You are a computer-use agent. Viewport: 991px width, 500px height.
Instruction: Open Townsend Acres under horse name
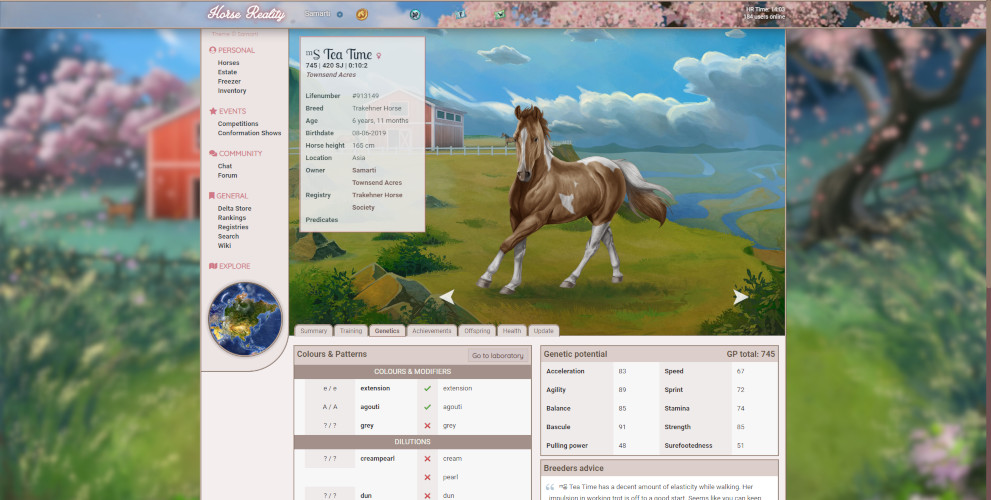tap(331, 75)
